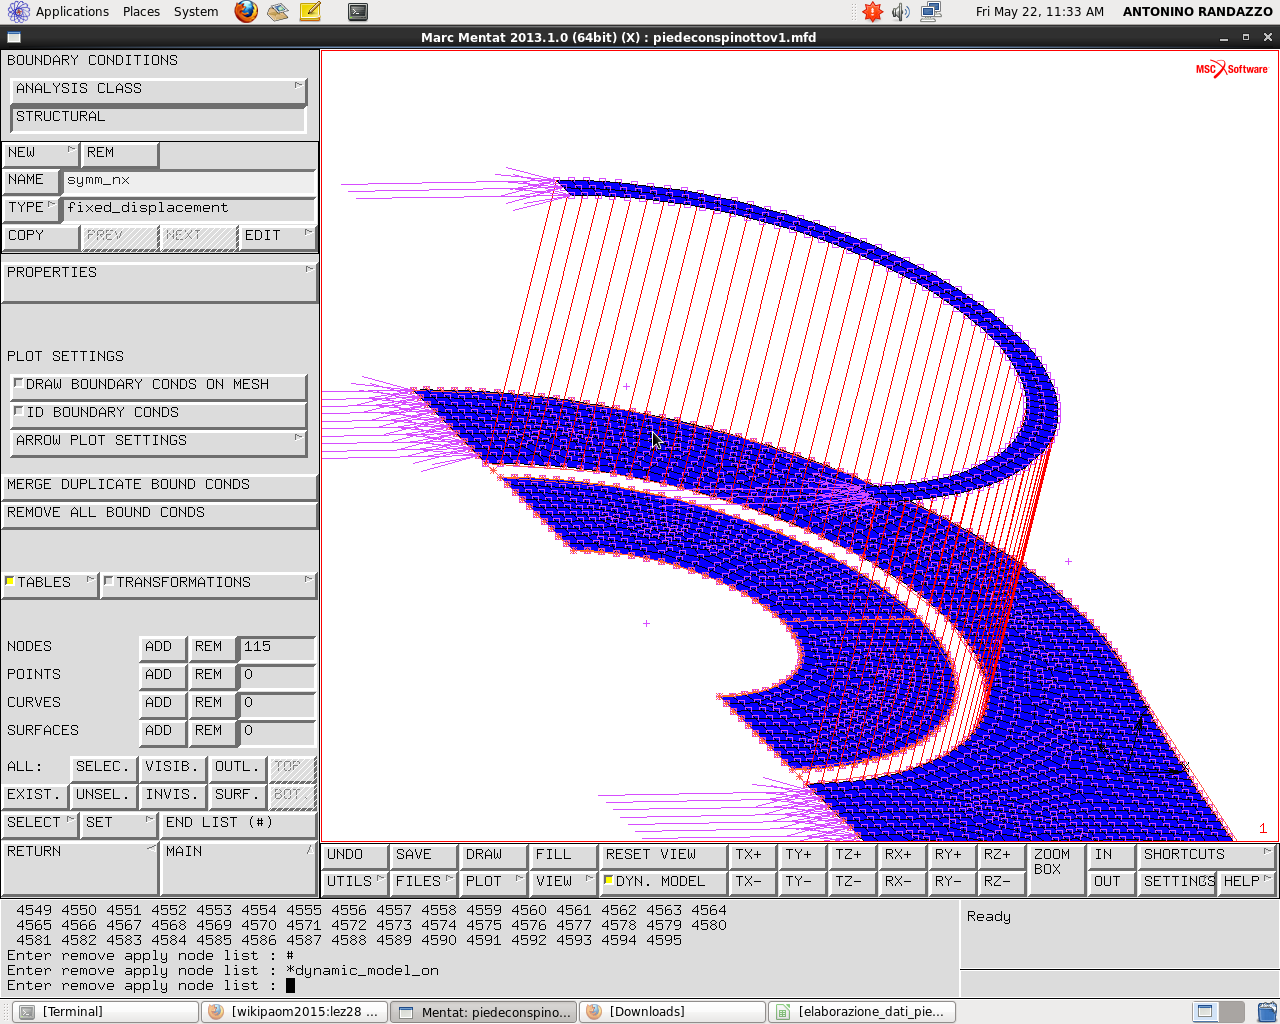Open the View menu
The height and width of the screenshot is (1024, 1280).
click(x=563, y=882)
